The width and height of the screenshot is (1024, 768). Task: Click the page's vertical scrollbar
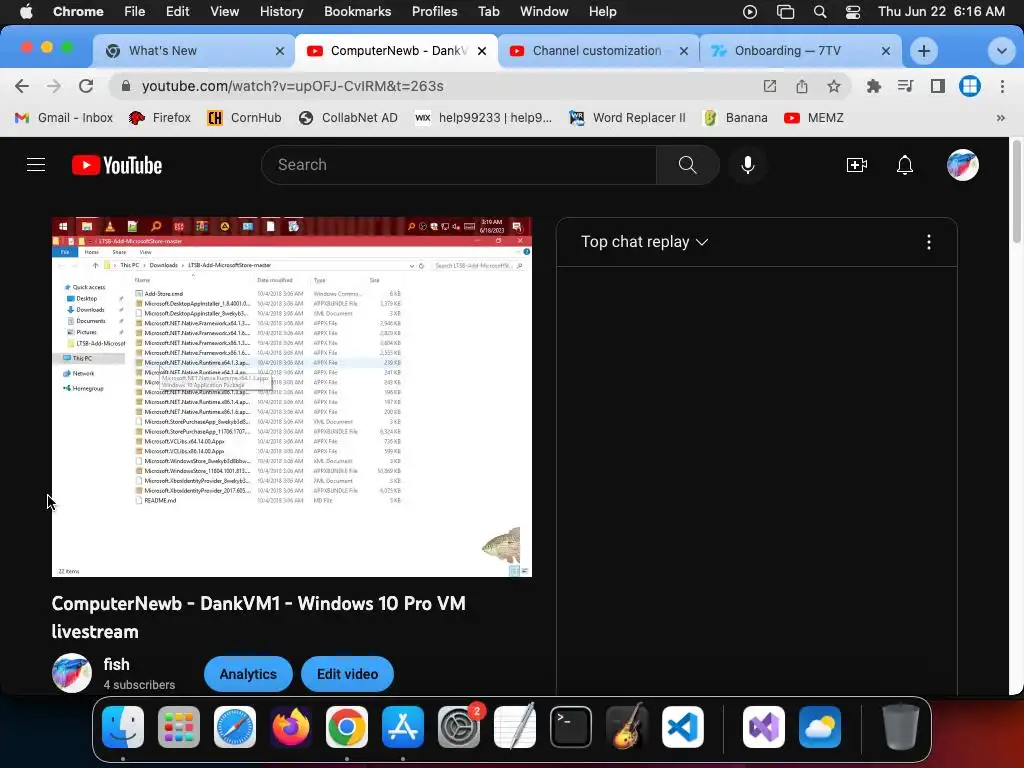pyautogui.click(x=1016, y=193)
